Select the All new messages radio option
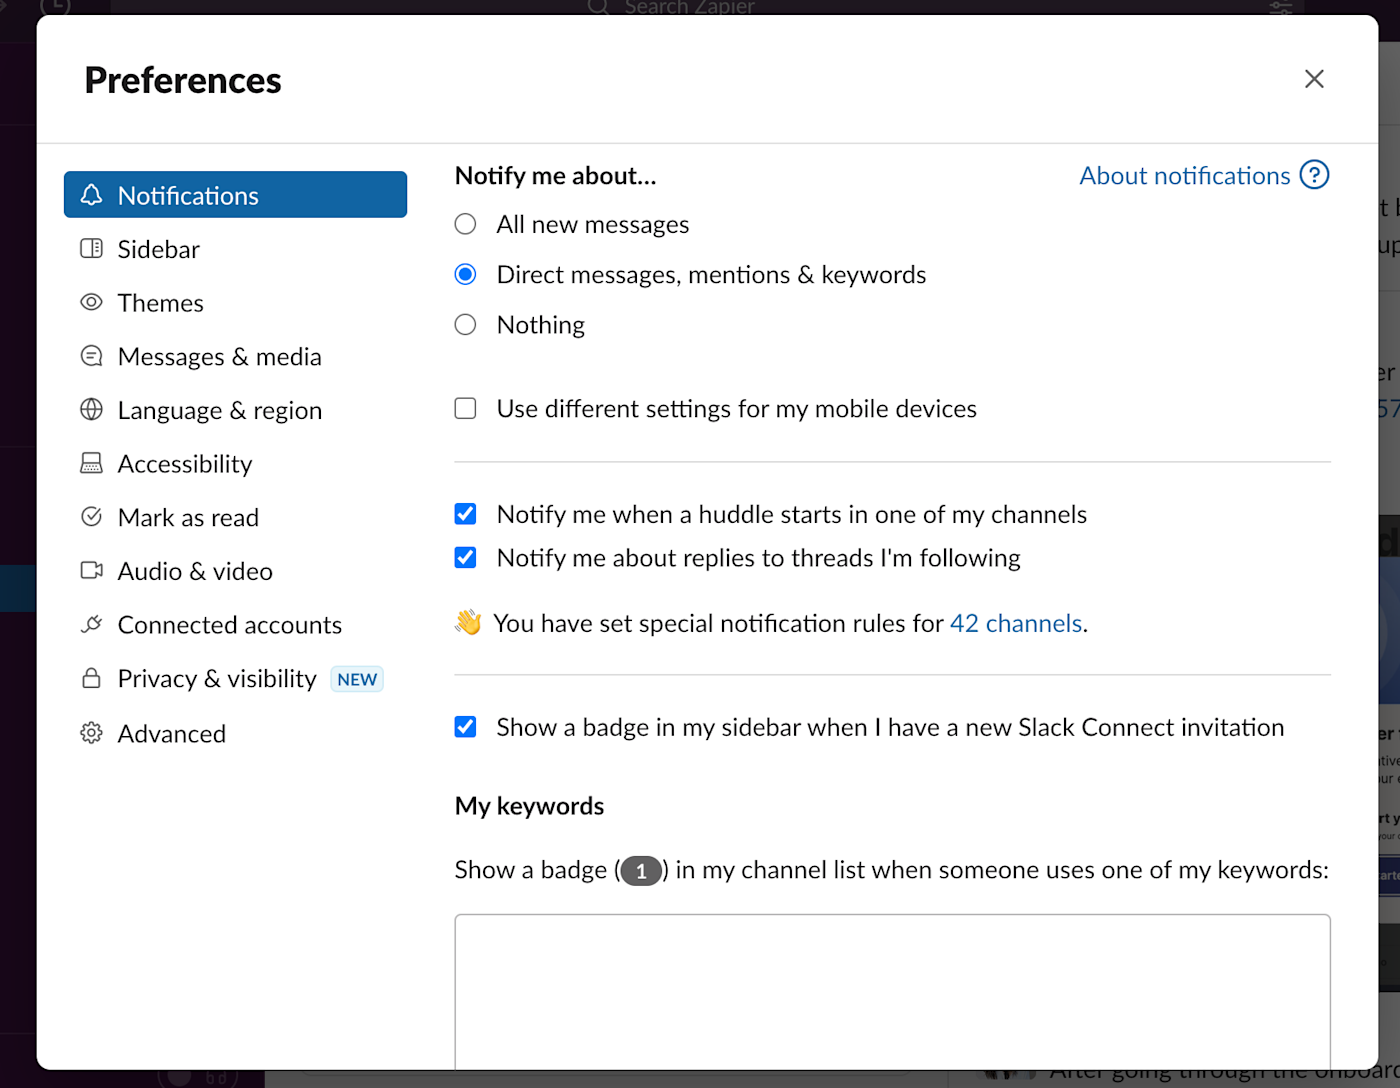 (x=465, y=224)
